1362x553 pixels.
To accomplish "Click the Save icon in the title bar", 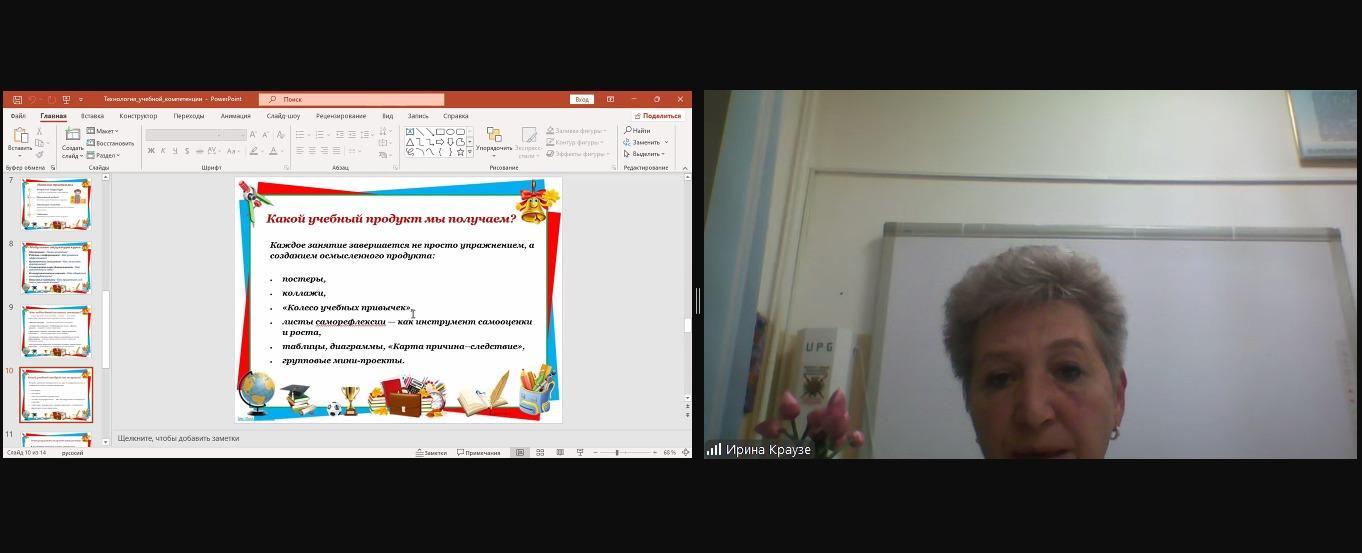I will [x=18, y=99].
